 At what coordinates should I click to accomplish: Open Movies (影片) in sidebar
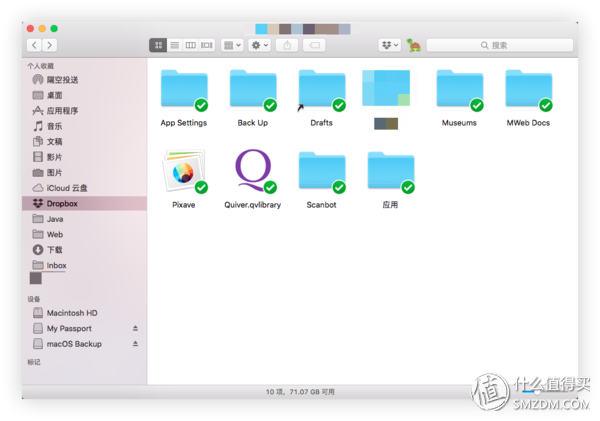(84, 157)
